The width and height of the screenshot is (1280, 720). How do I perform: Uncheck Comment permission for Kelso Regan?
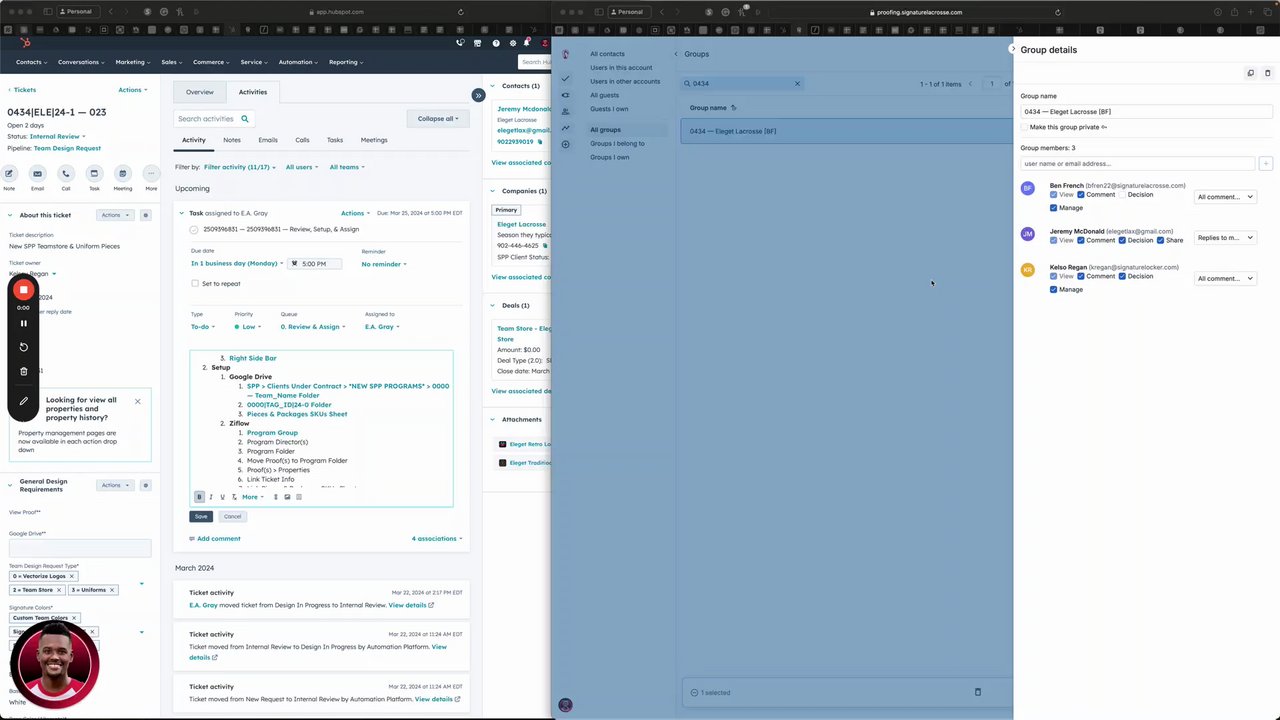point(1081,276)
